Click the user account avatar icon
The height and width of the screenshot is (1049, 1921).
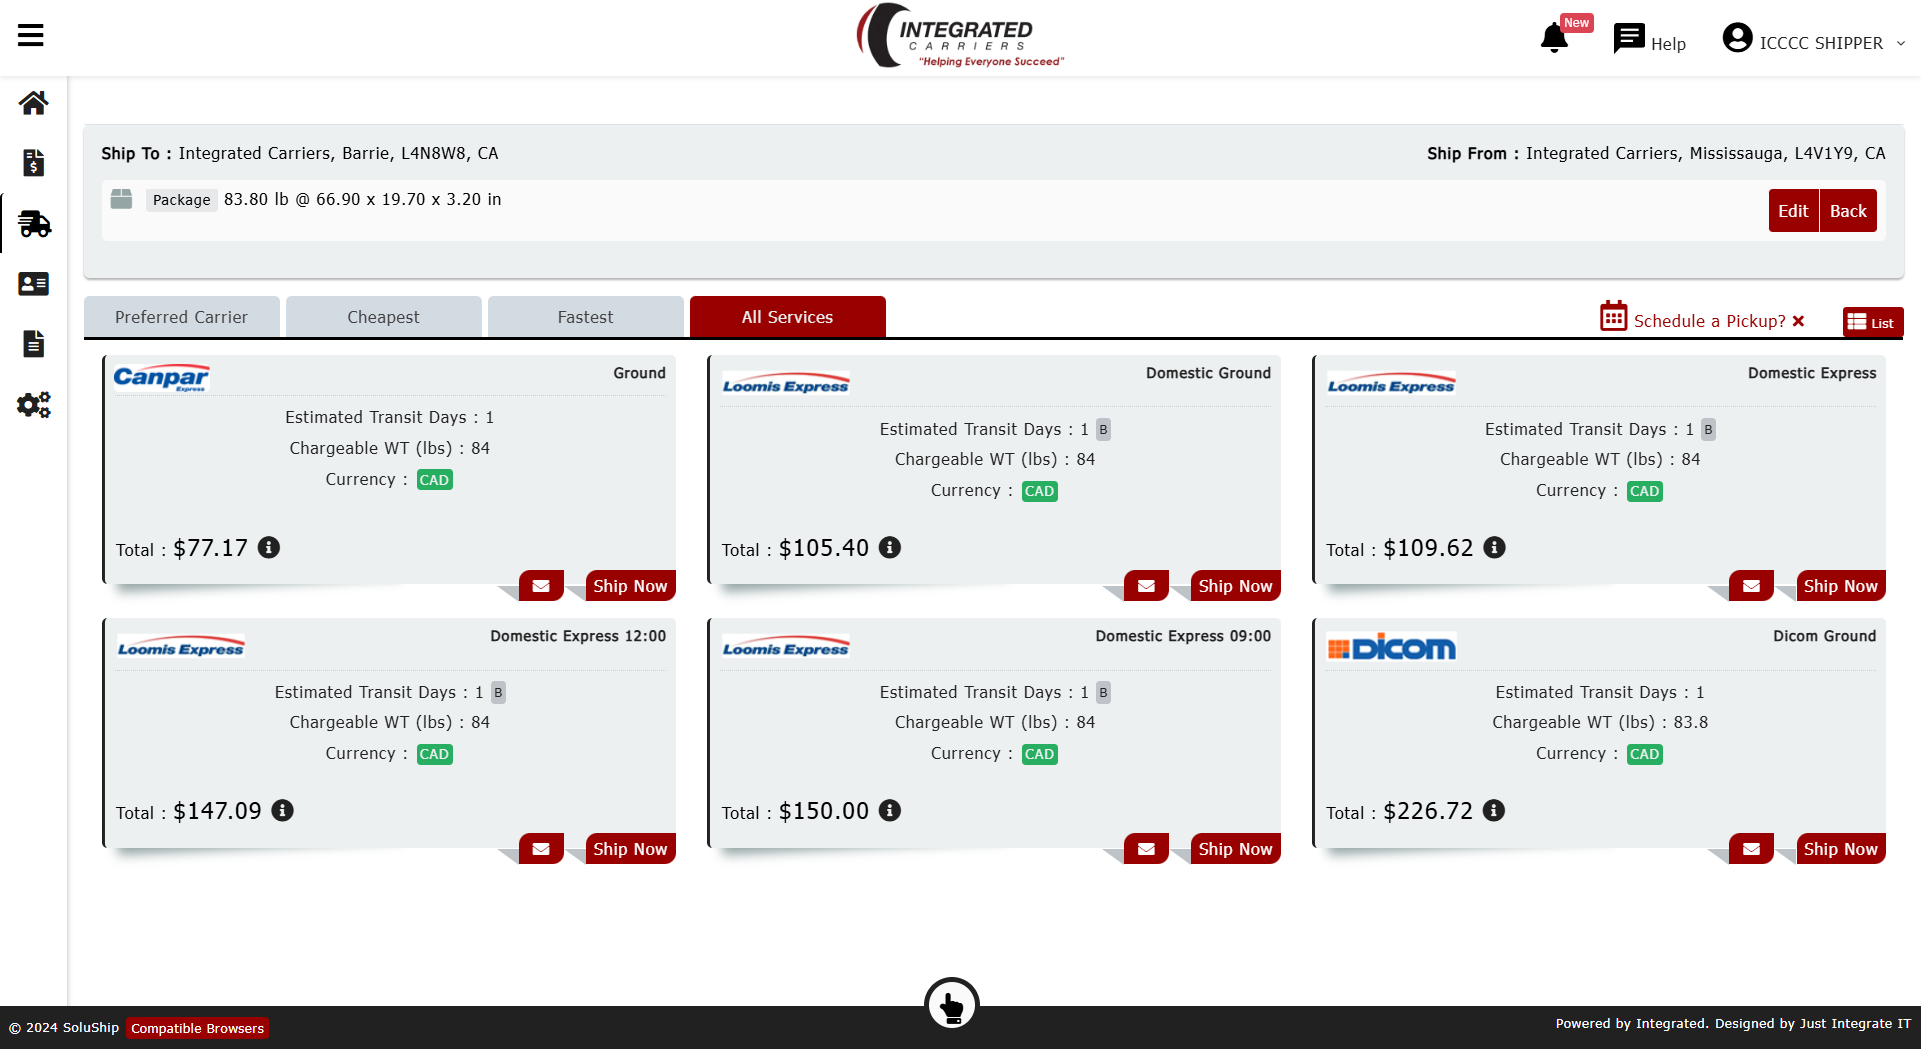[x=1737, y=38]
